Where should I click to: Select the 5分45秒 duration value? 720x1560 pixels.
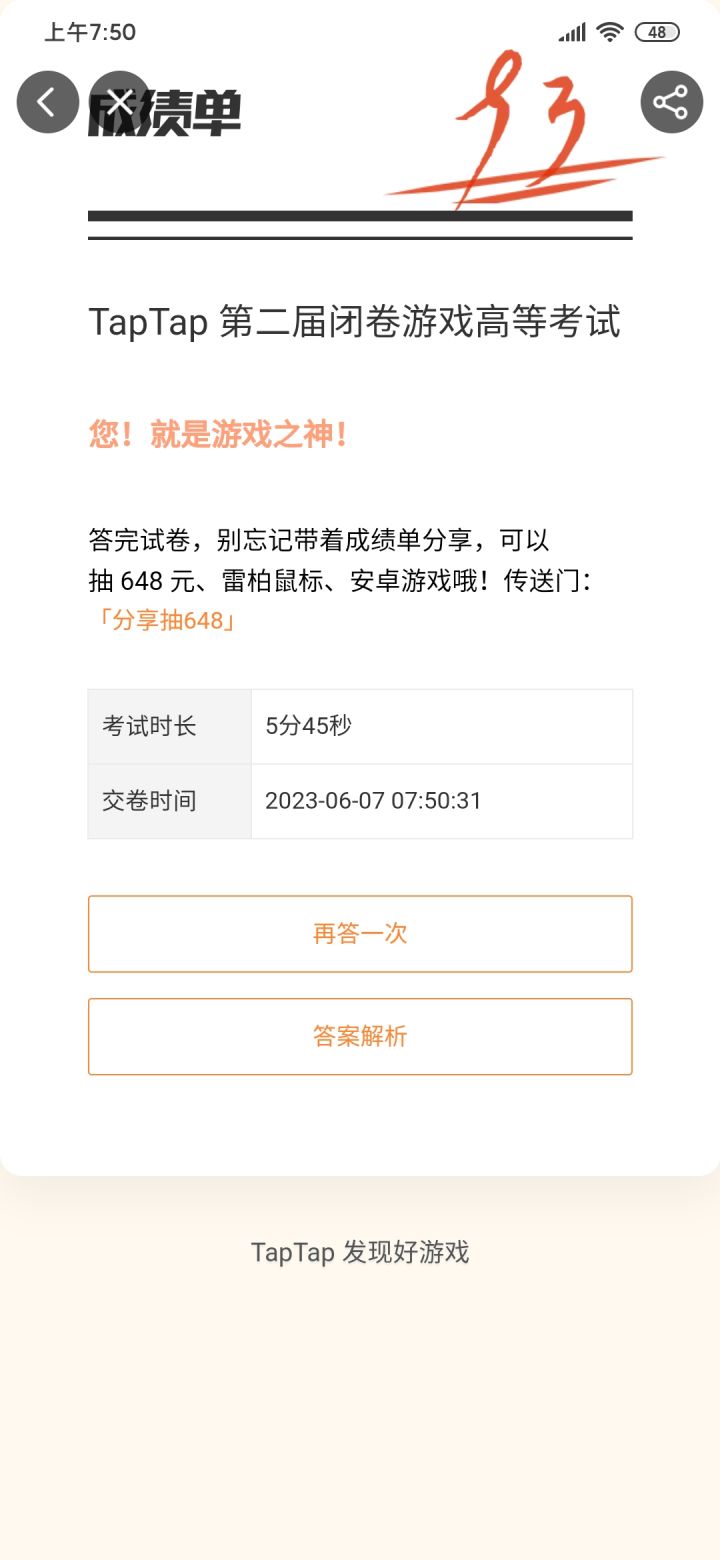308,727
